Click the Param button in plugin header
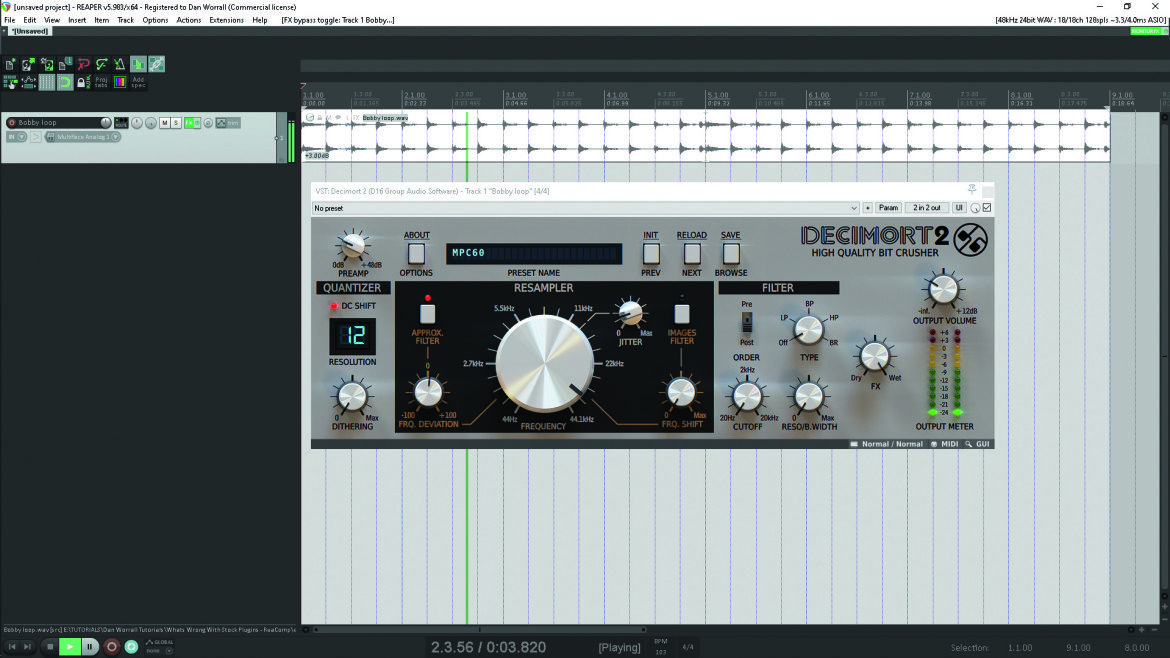Image resolution: width=1170 pixels, height=658 pixels. [888, 207]
